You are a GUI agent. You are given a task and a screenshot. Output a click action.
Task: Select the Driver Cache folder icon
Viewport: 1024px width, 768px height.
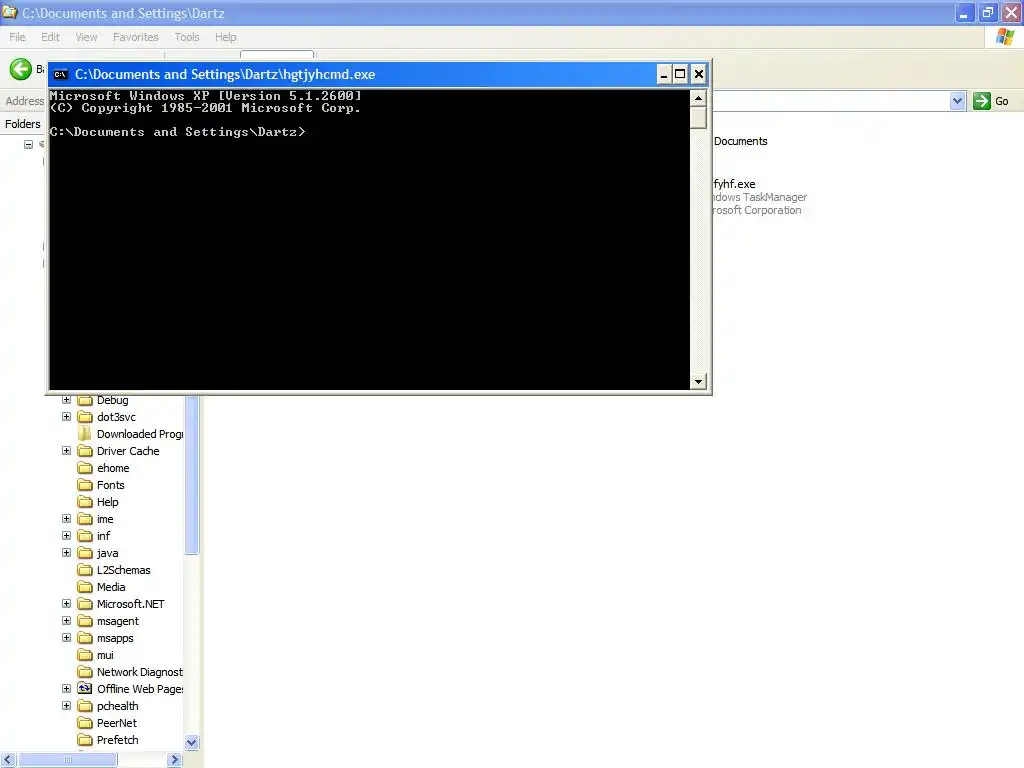coord(85,451)
